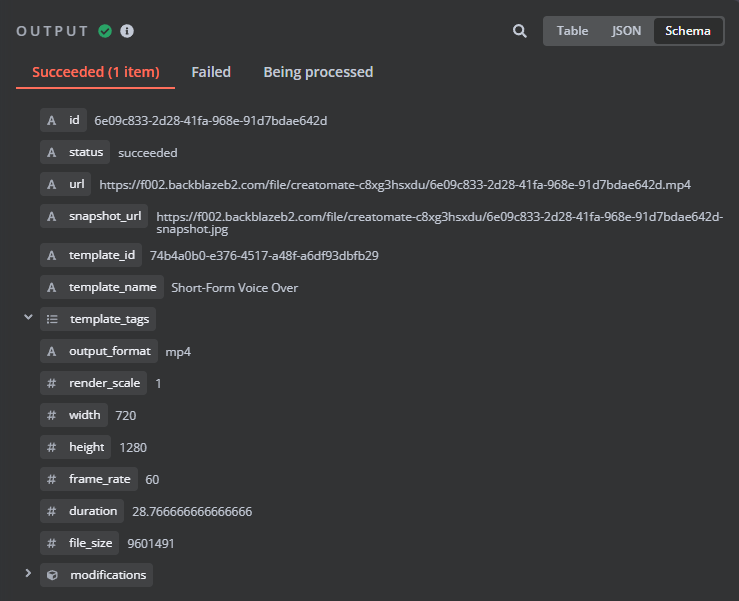Switch output view to JSON
739x601 pixels.
(626, 31)
